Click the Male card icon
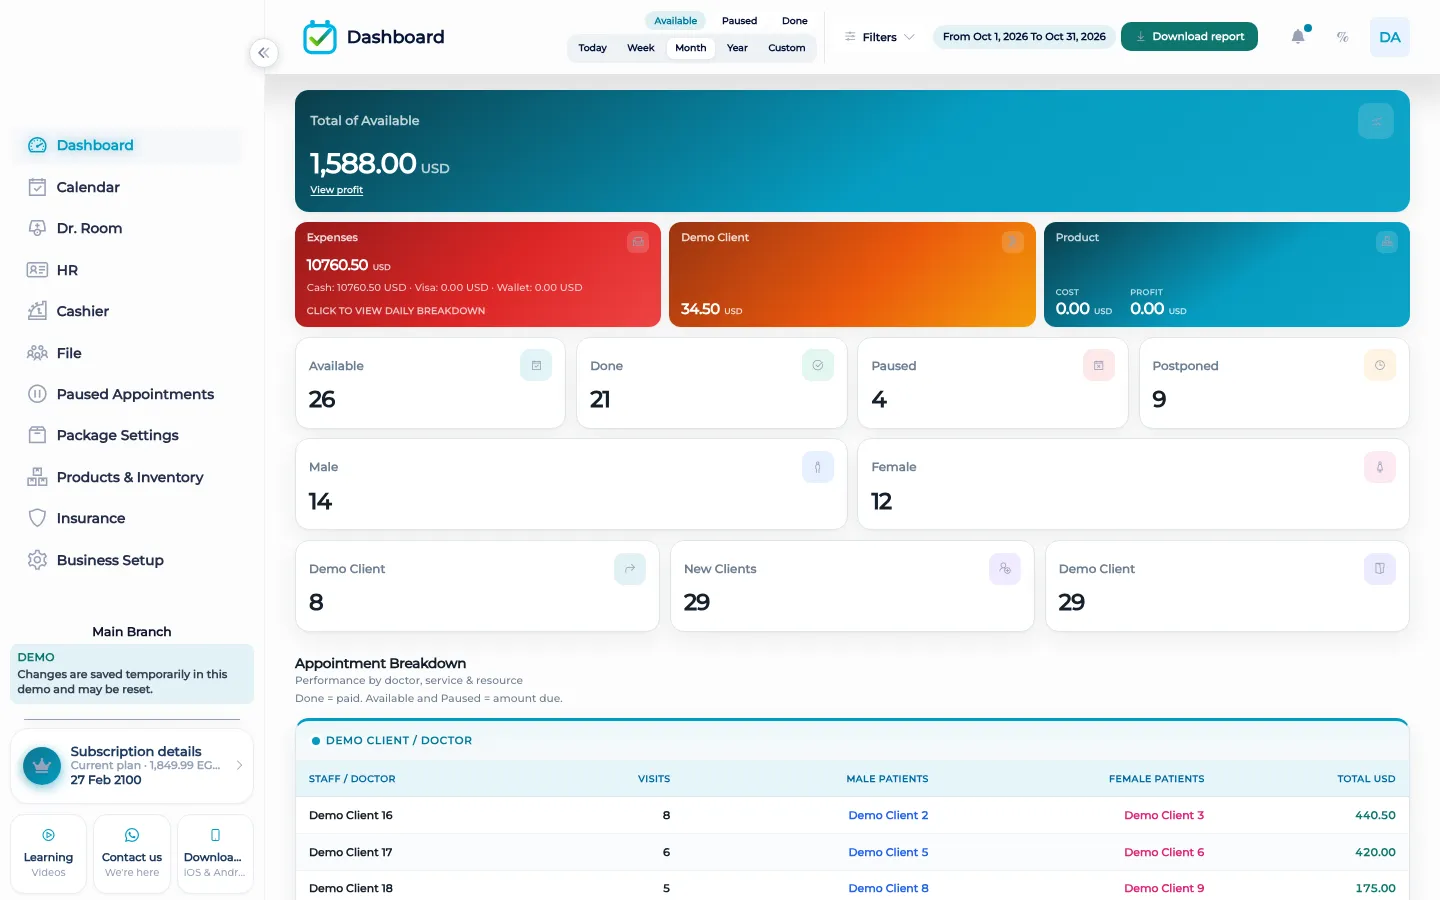The width and height of the screenshot is (1440, 900). point(818,467)
